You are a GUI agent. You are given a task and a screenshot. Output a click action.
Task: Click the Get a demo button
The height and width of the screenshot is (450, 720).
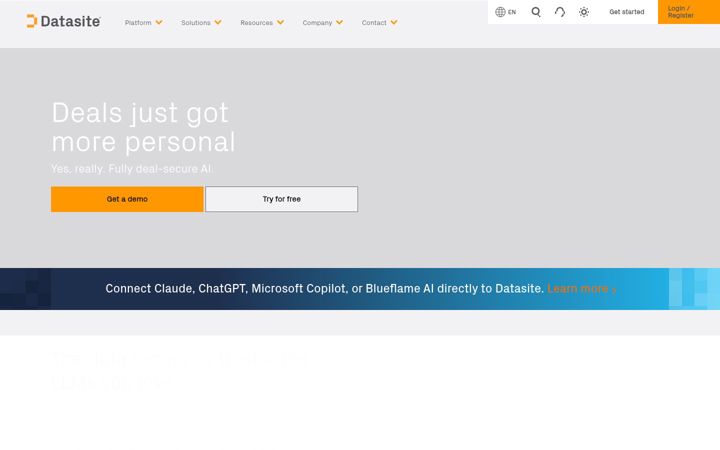(127, 199)
